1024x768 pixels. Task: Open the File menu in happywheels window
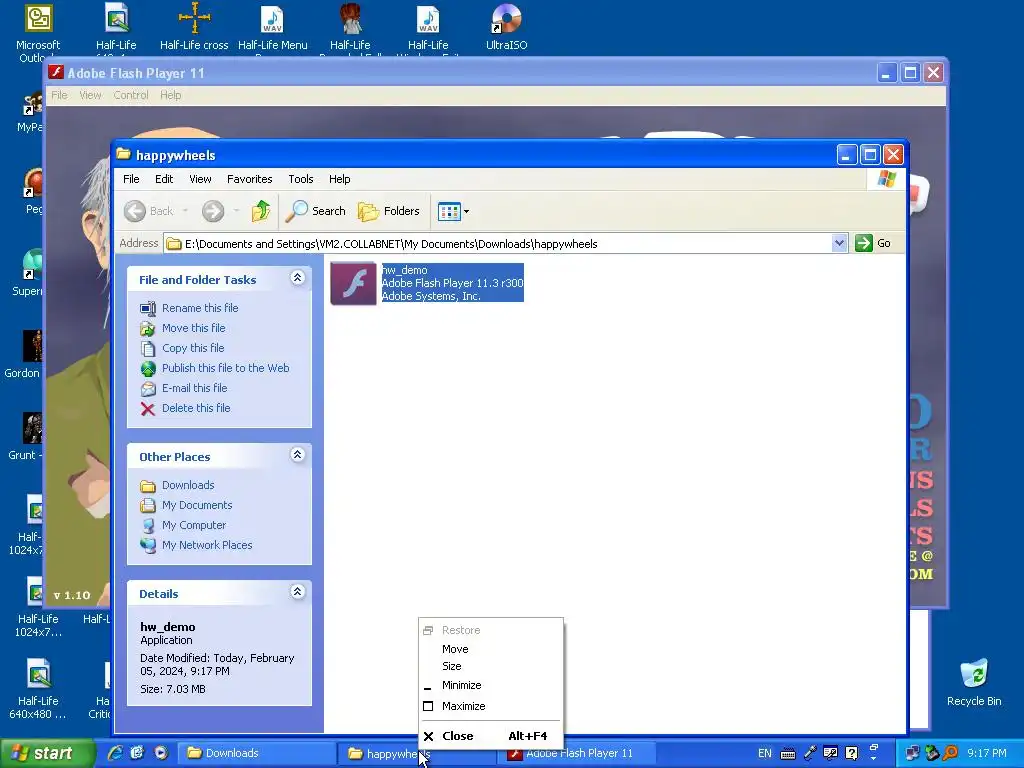(131, 179)
